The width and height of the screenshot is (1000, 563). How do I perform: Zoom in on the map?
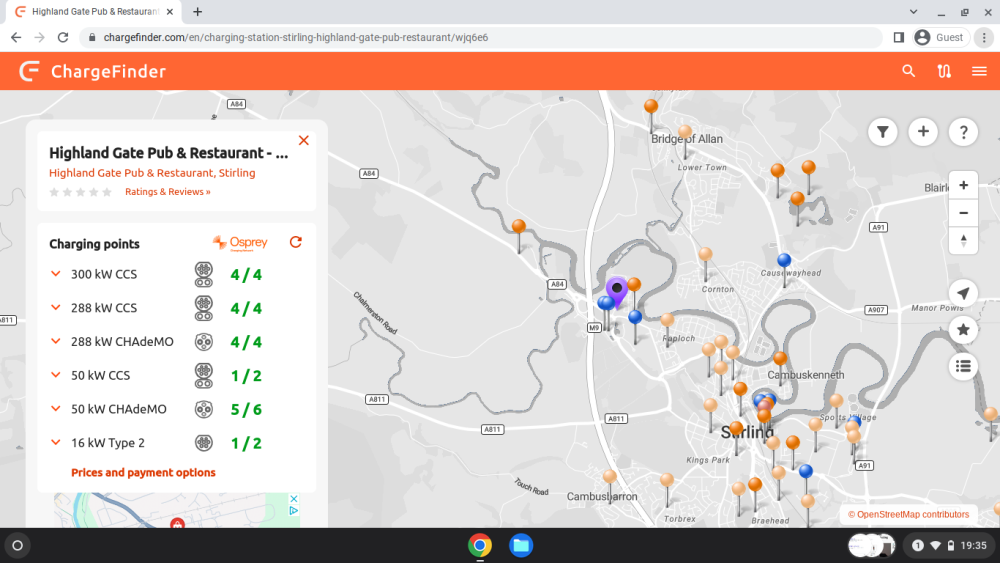(963, 186)
